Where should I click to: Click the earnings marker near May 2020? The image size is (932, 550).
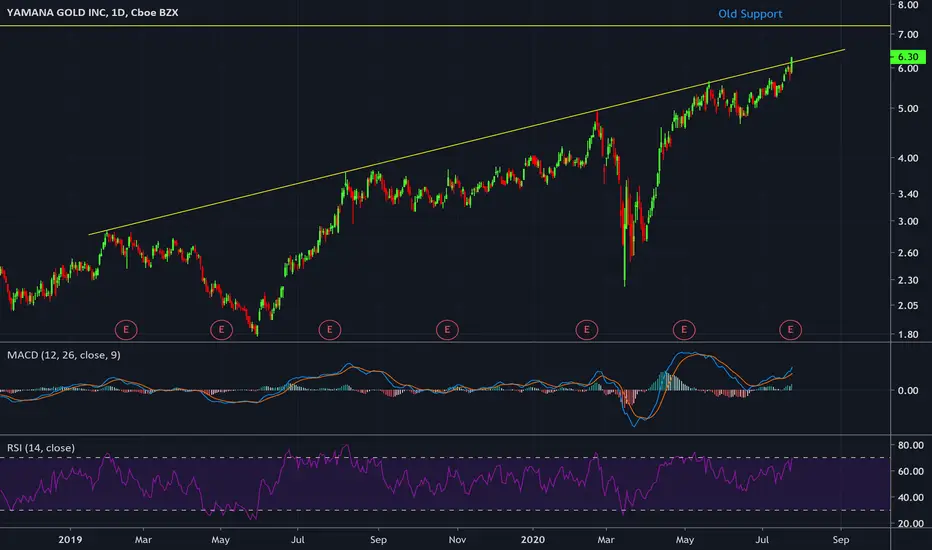click(x=684, y=329)
